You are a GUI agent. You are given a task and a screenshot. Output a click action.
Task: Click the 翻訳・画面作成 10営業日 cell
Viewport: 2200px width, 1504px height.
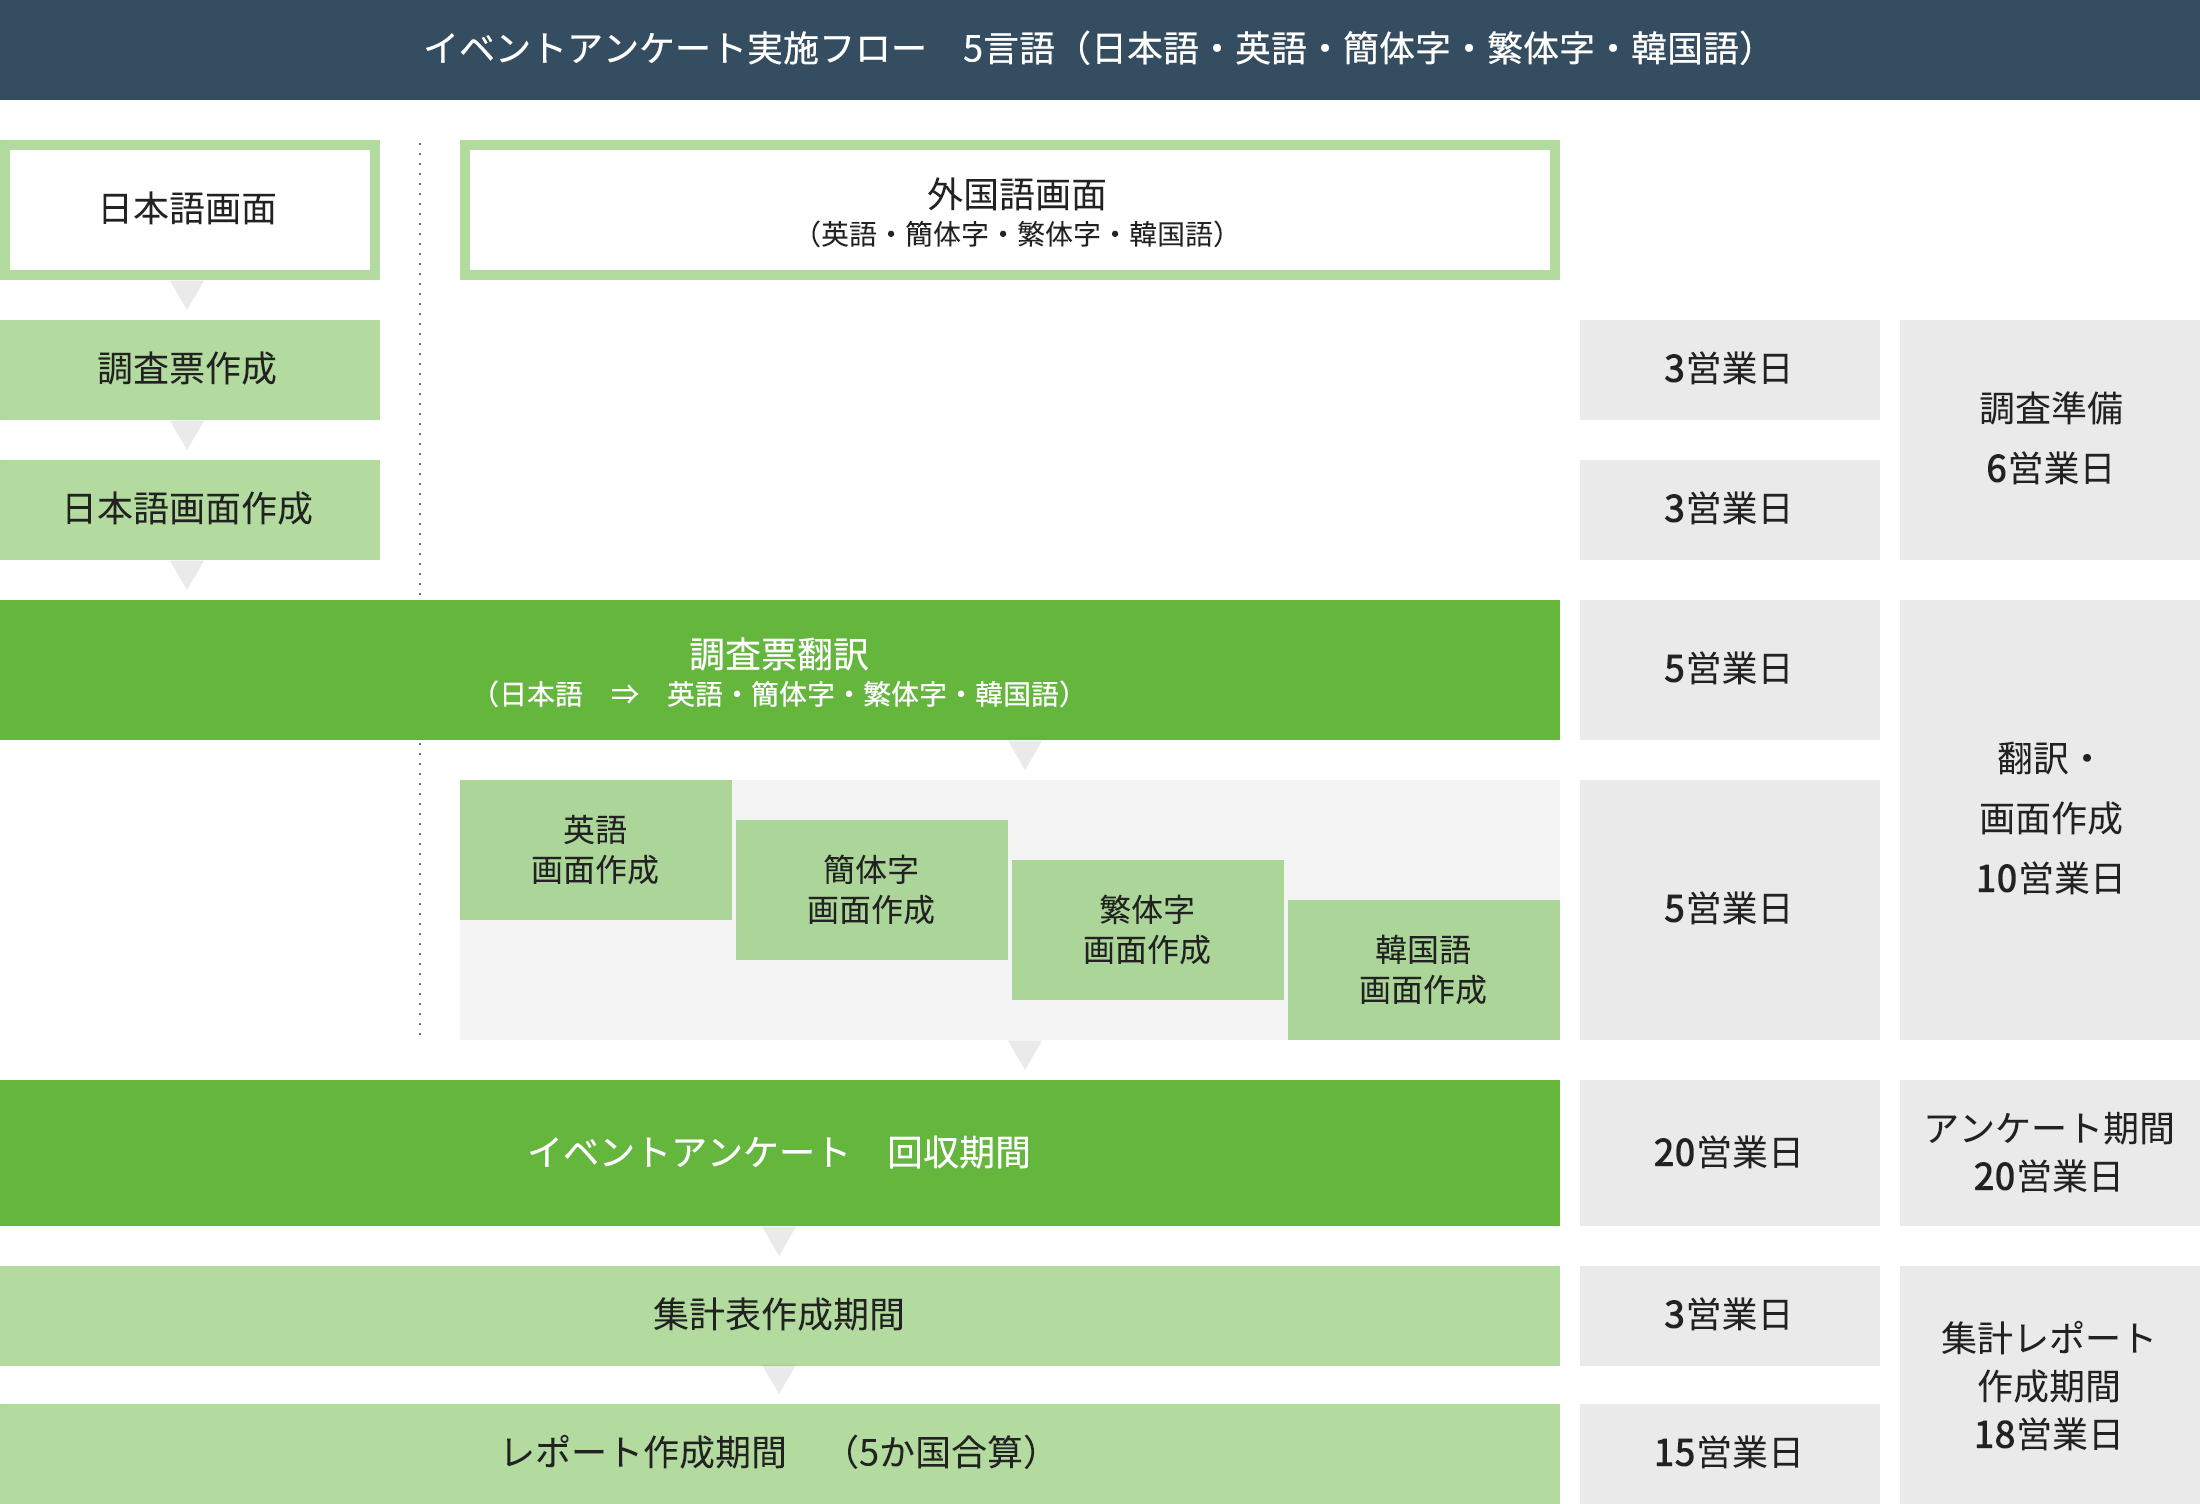coord(2049,819)
